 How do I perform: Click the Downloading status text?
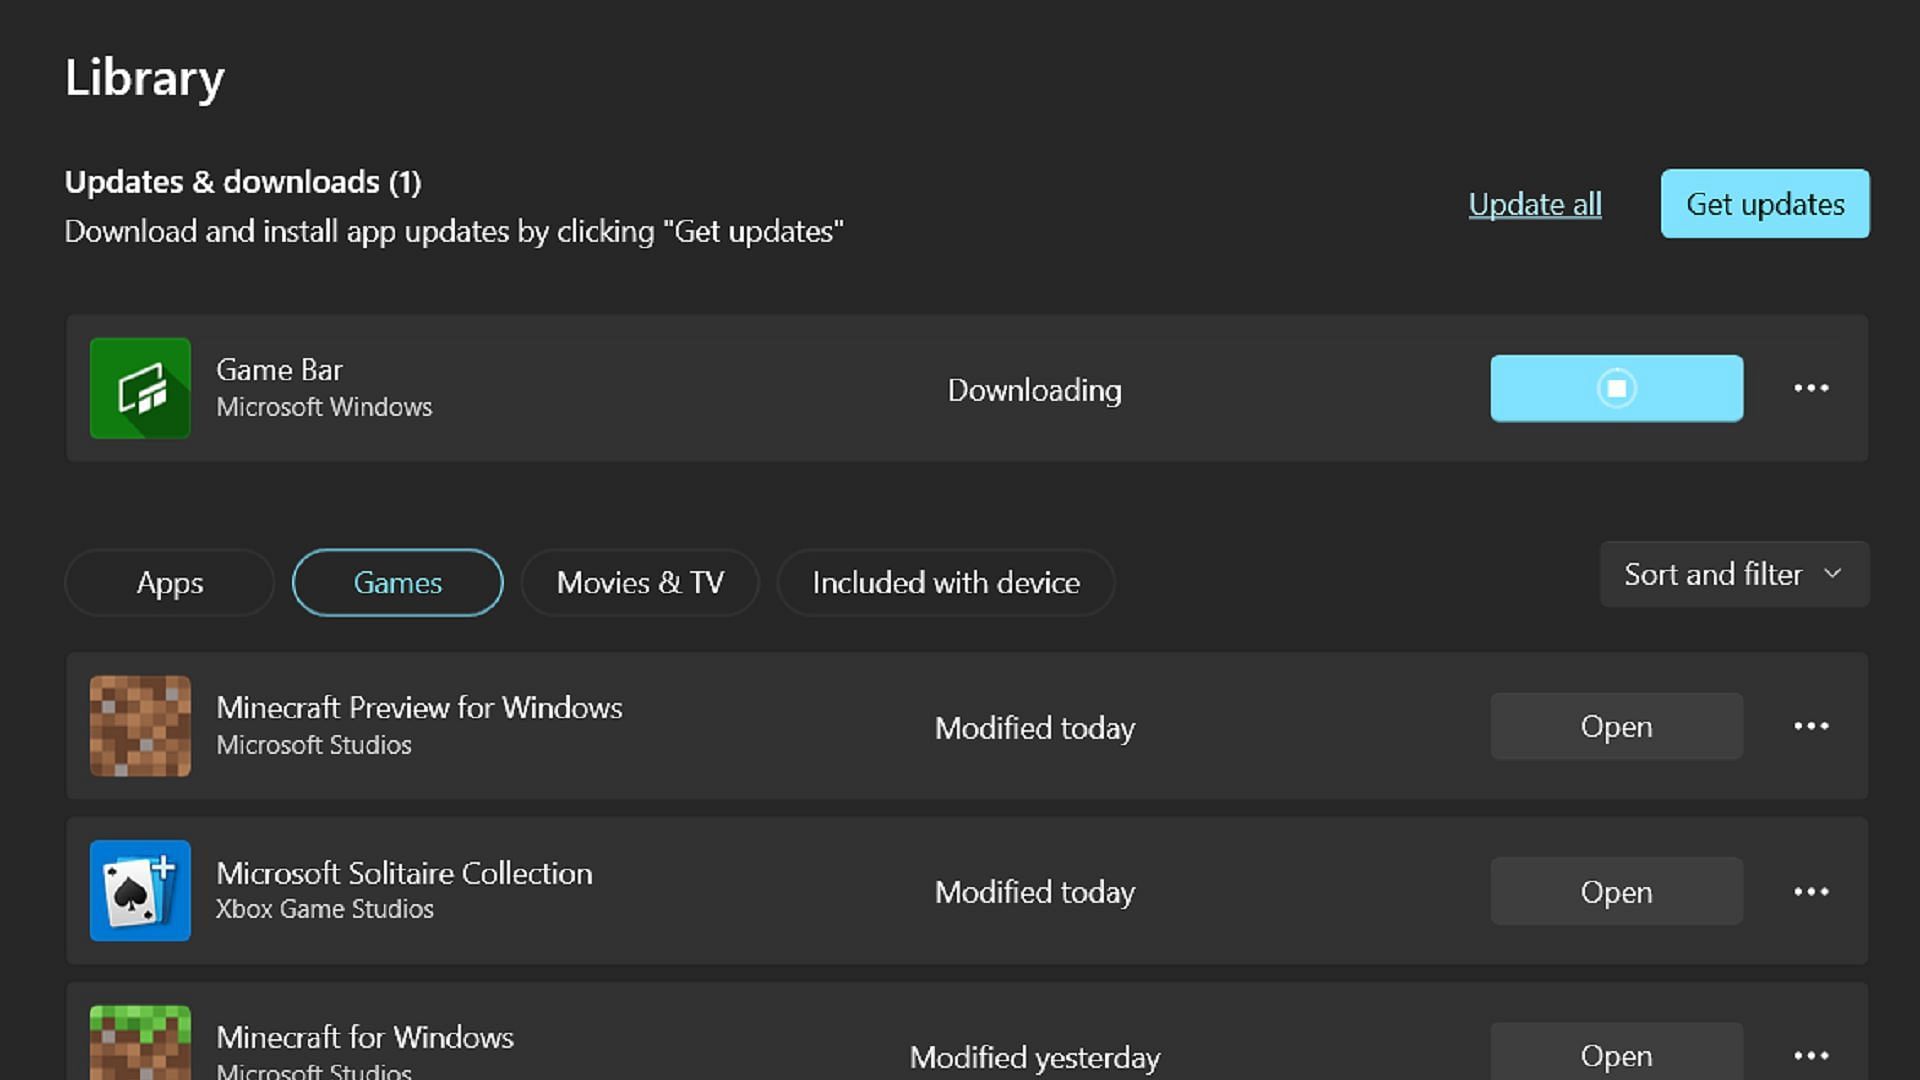click(x=1035, y=390)
